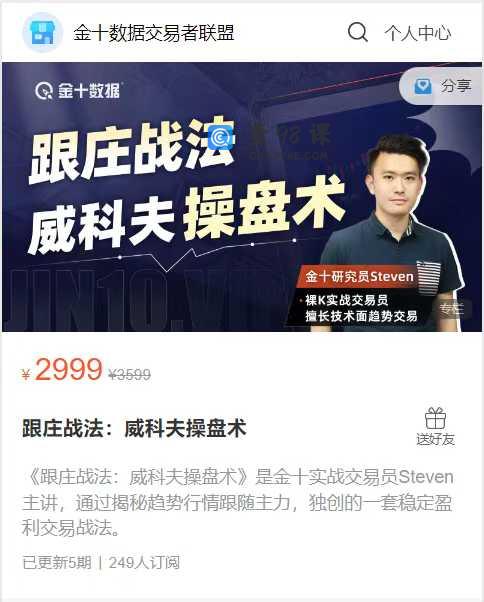Click the Jin10 logo on banner
Screen dimensions: 484x602
pyautogui.click(x=78, y=91)
